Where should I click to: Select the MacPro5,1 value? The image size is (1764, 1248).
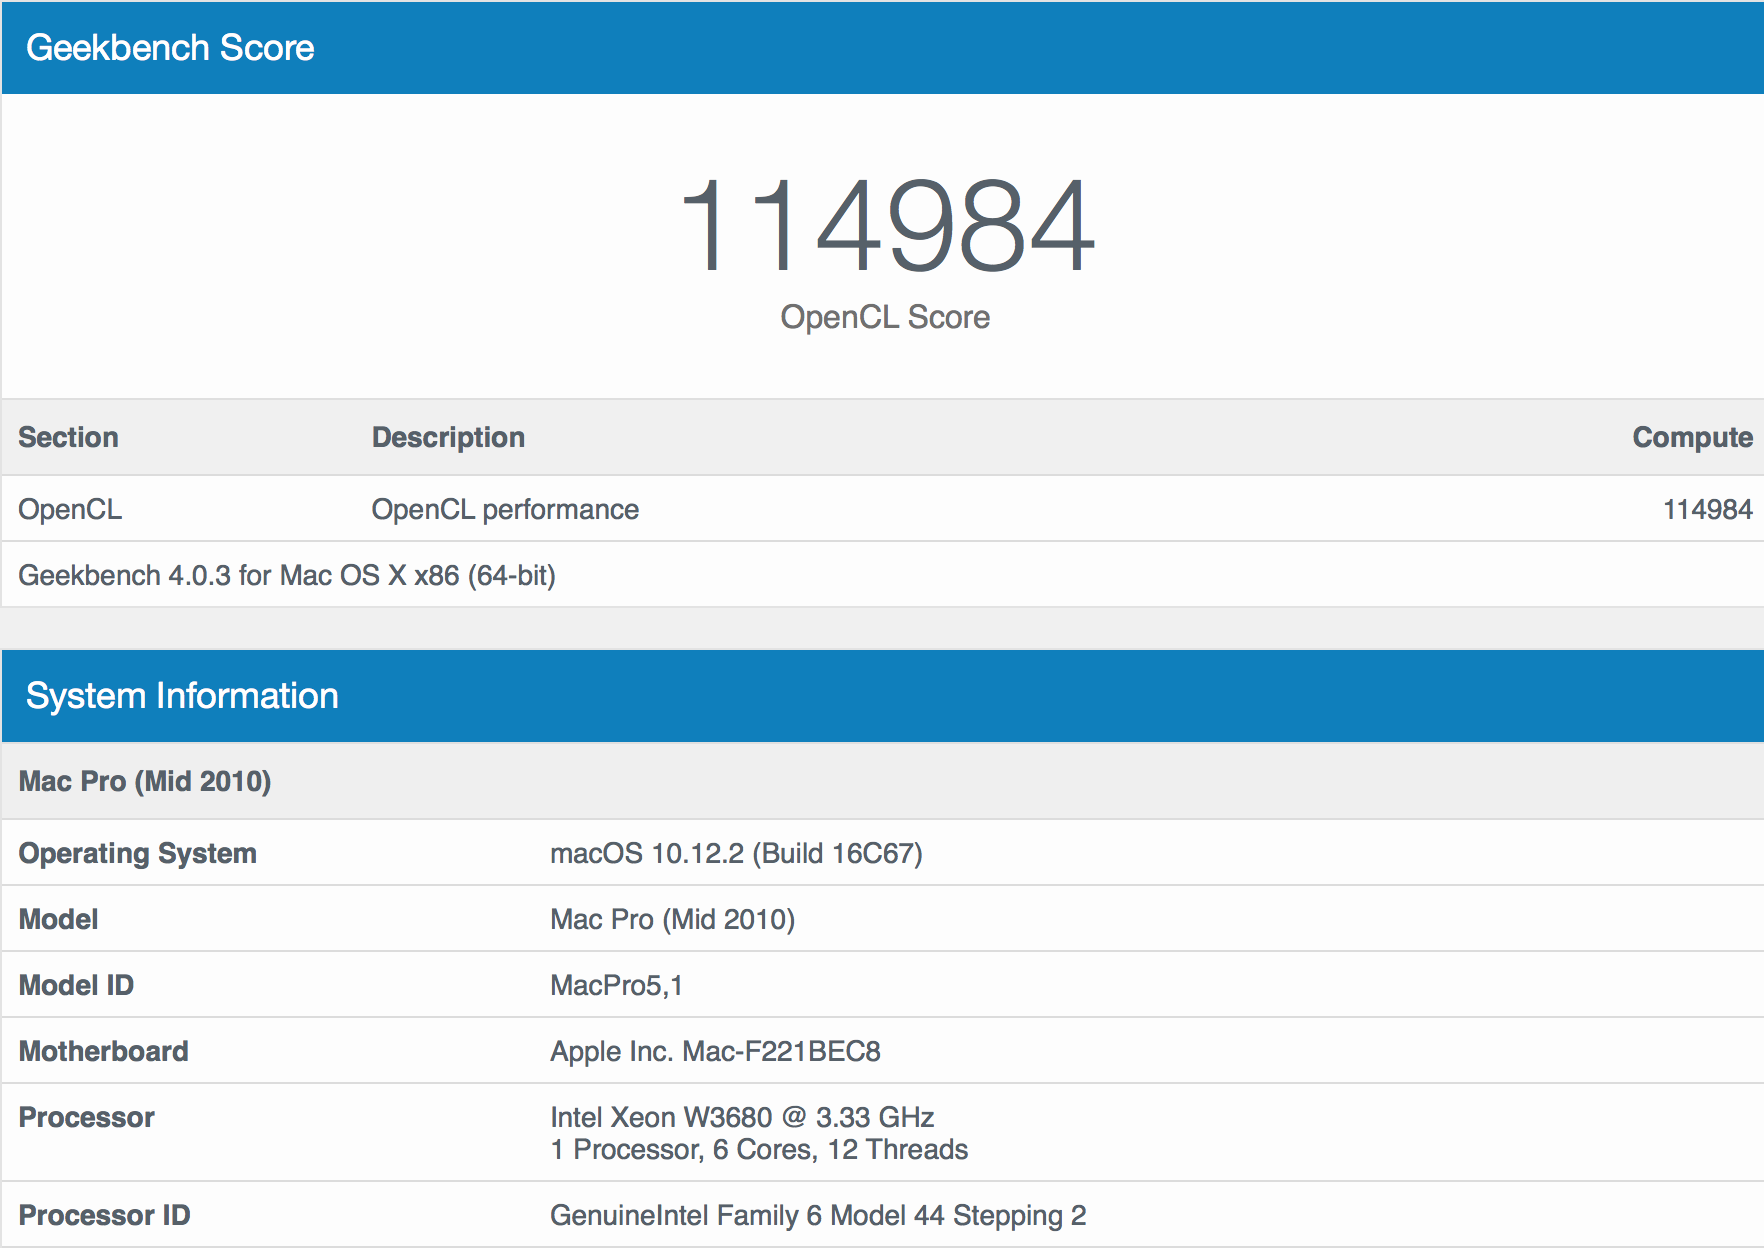pos(616,985)
